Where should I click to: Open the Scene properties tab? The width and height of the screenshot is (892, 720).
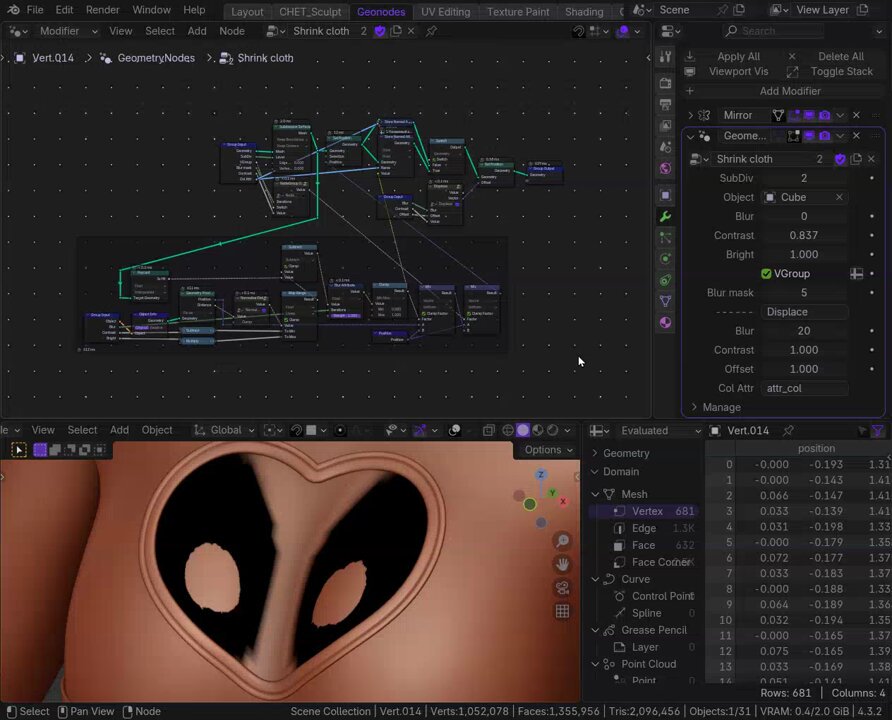[x=665, y=147]
